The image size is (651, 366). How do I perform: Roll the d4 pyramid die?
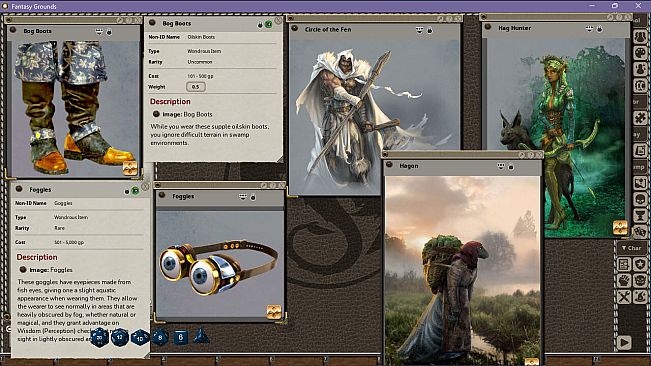[x=201, y=336]
